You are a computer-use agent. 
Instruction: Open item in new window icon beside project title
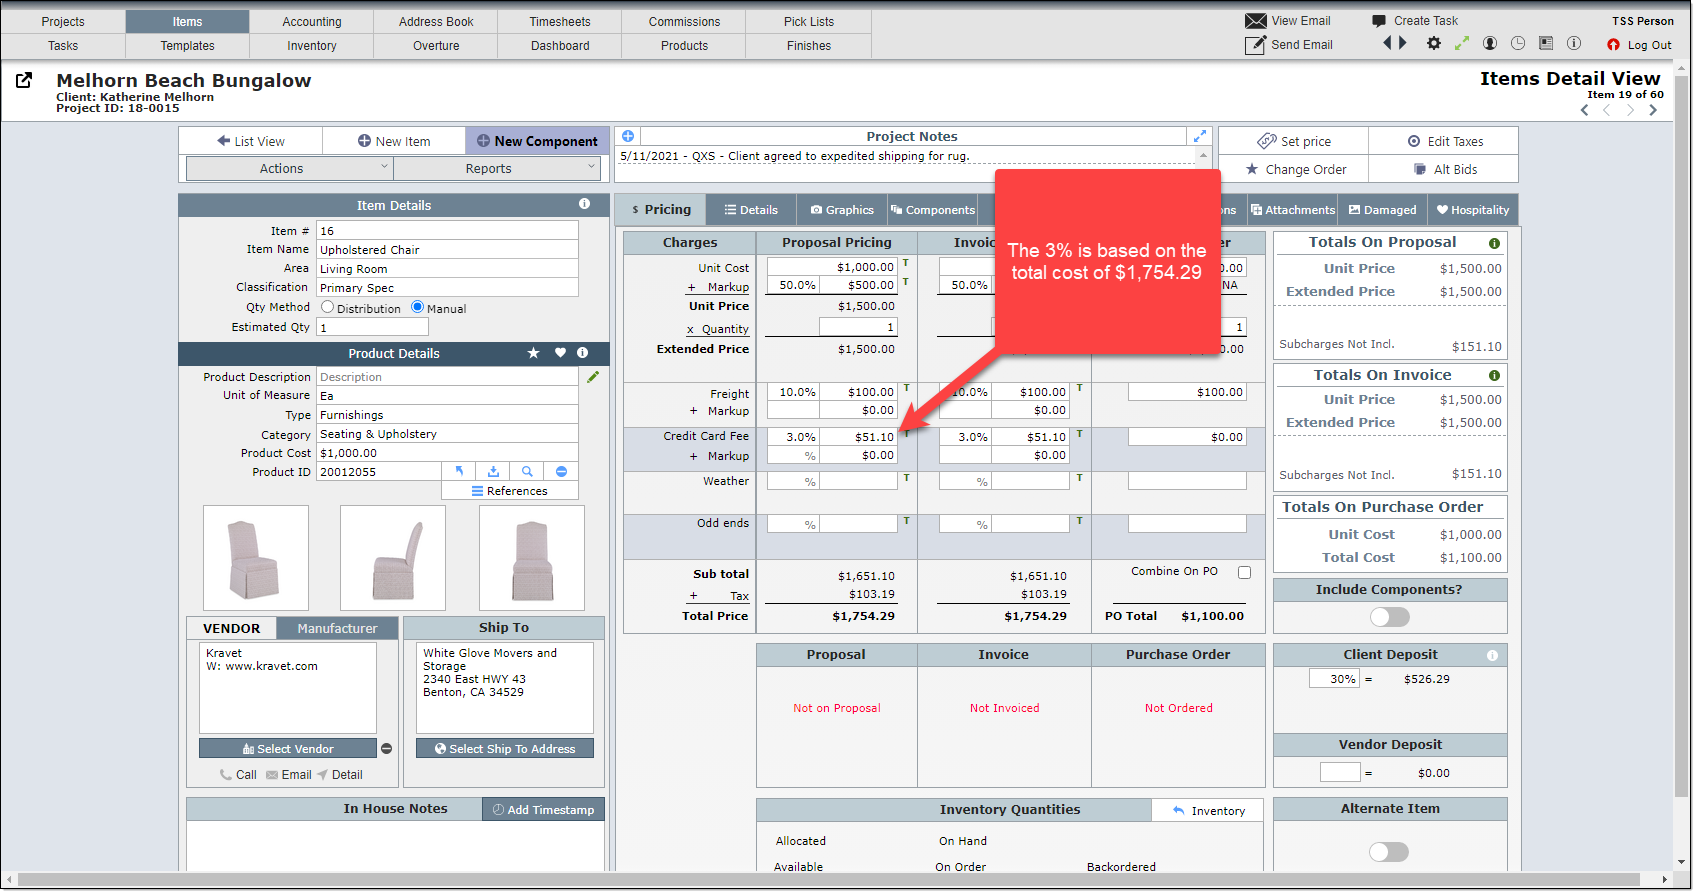coord(24,80)
